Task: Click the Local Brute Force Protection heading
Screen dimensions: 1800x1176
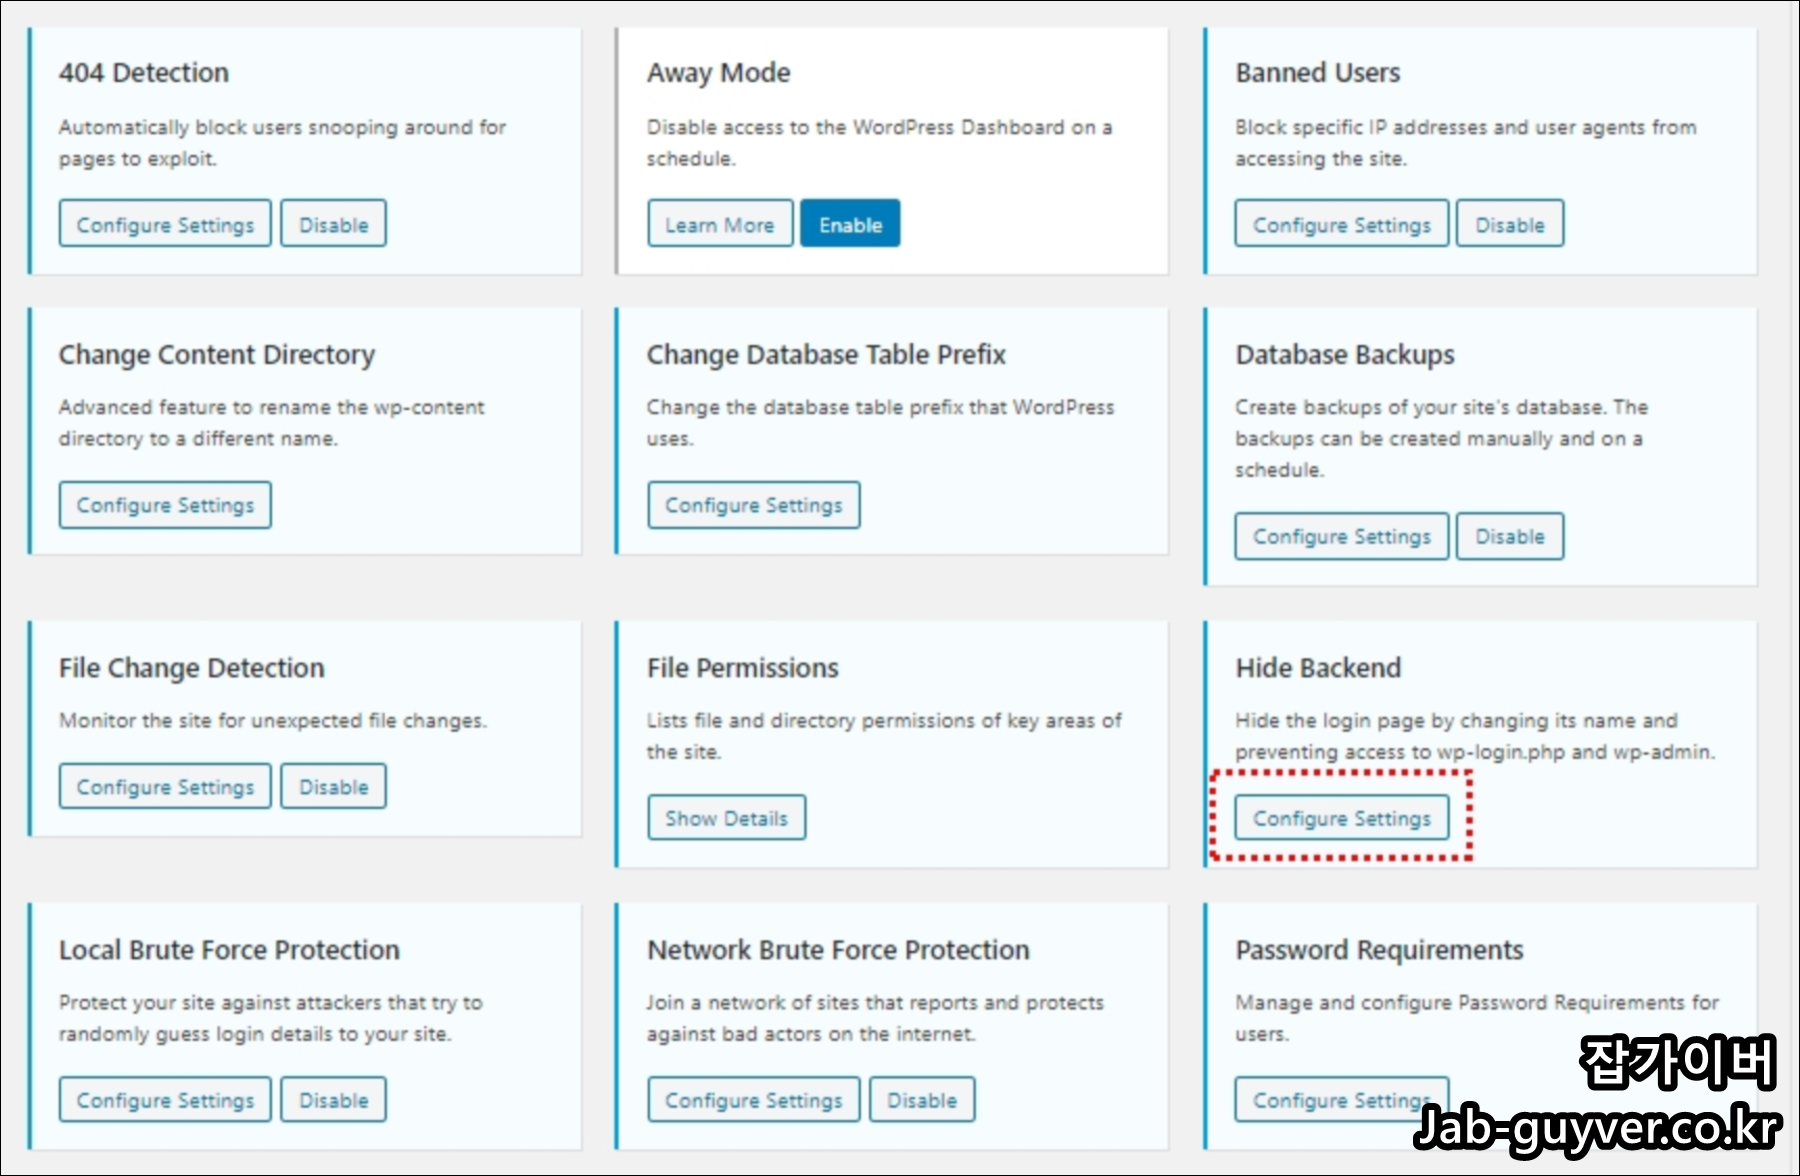Action: (229, 949)
